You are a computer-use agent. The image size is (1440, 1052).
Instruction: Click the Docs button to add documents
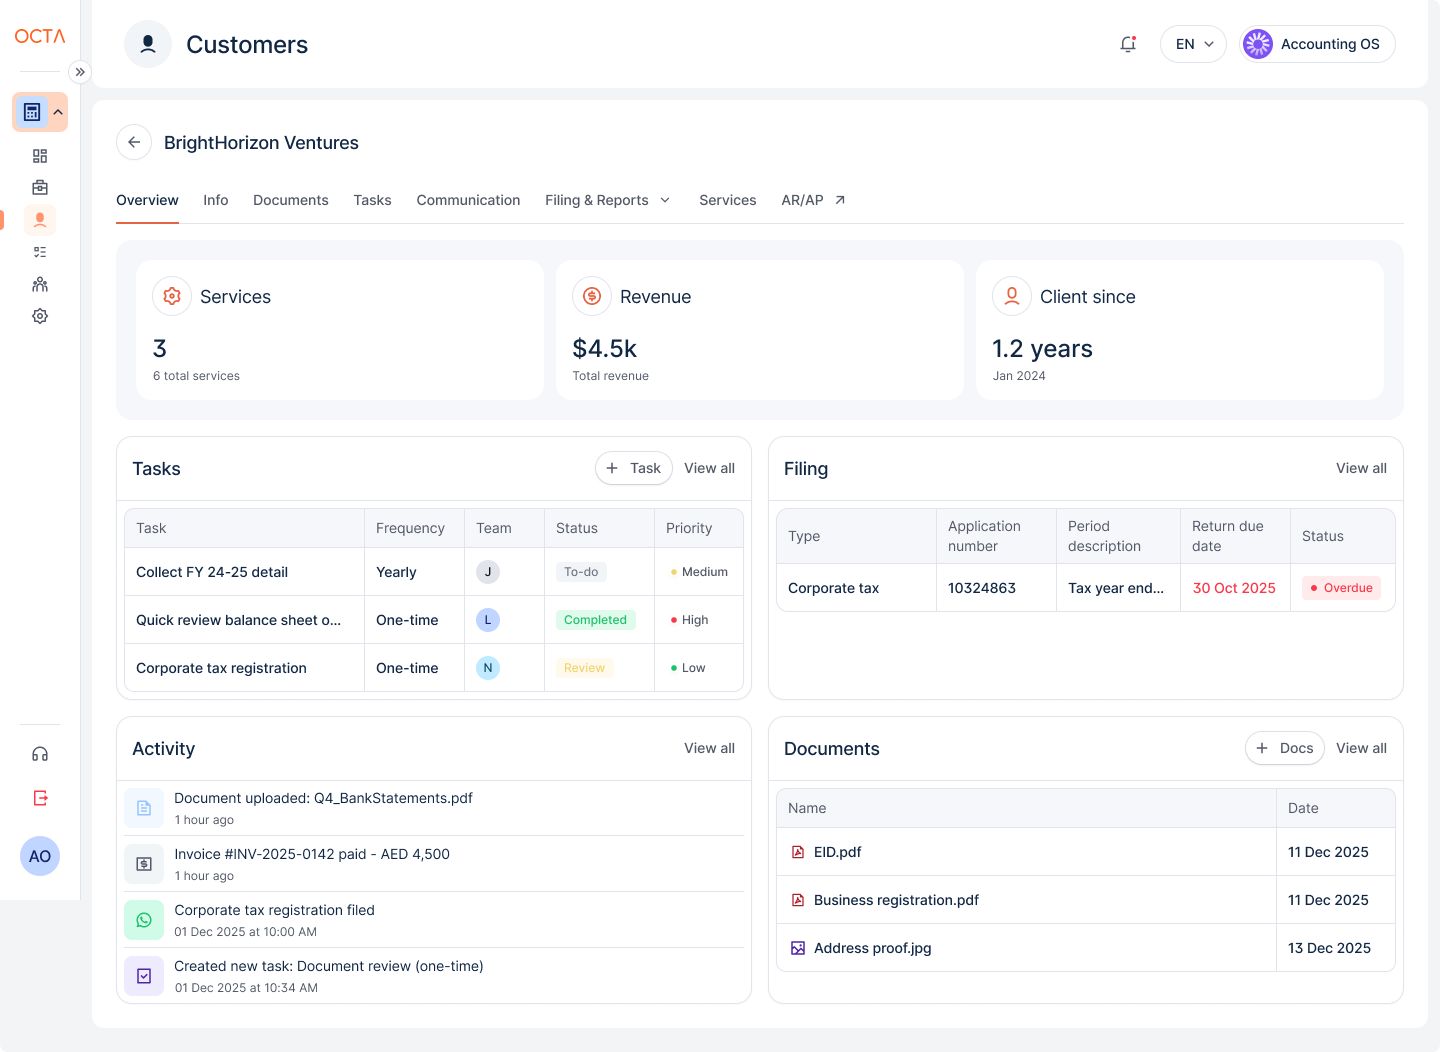(x=1285, y=748)
